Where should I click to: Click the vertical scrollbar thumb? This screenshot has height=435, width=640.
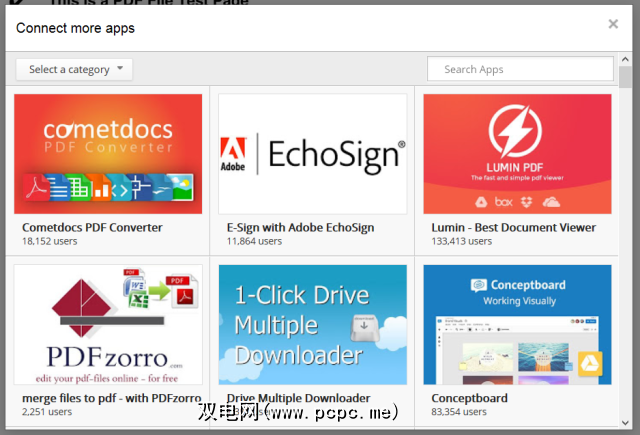point(625,77)
